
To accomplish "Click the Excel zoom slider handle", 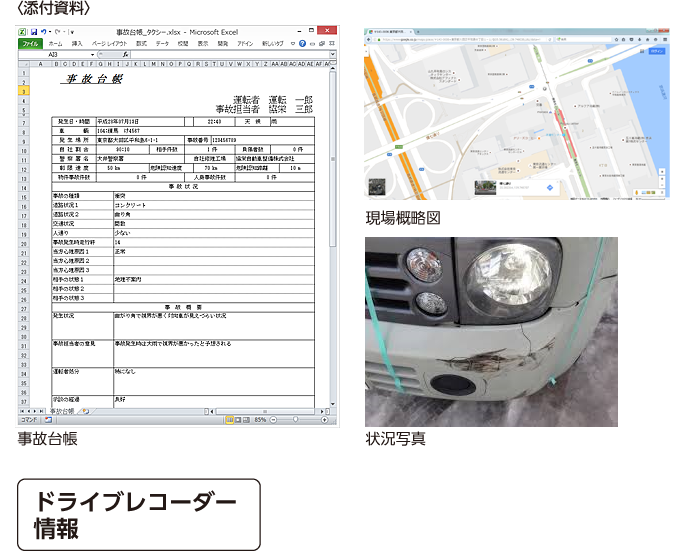I will (x=296, y=420).
